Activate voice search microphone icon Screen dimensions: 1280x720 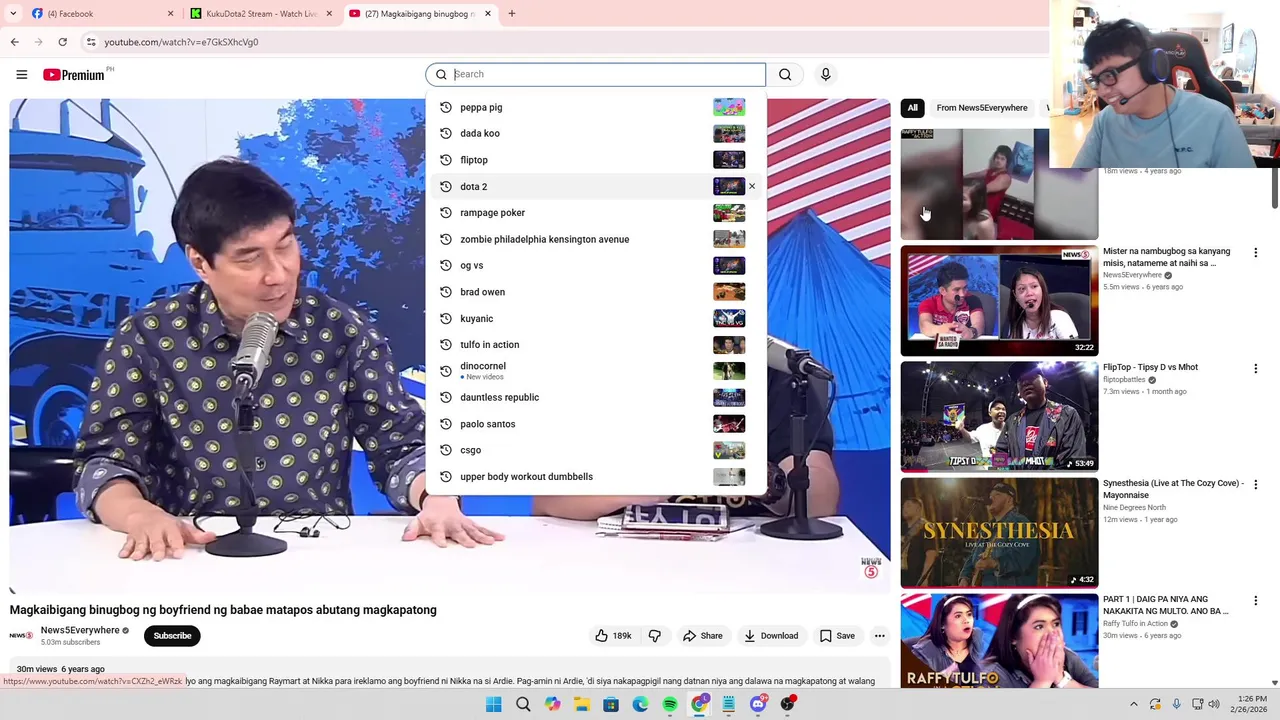[x=825, y=74]
